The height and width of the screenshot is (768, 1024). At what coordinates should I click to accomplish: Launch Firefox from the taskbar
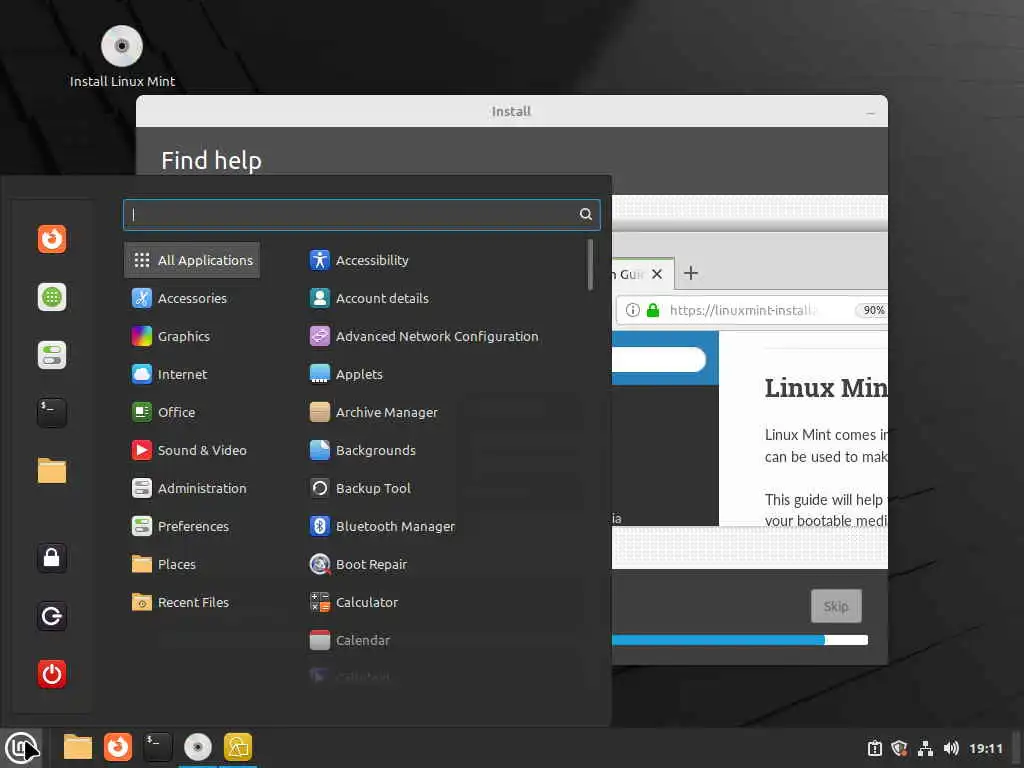pyautogui.click(x=118, y=747)
